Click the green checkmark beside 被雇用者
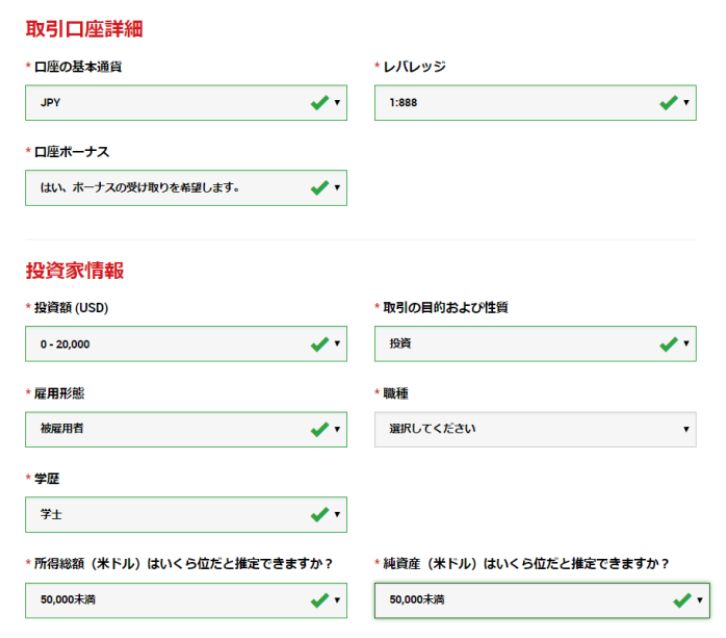 [x=320, y=429]
